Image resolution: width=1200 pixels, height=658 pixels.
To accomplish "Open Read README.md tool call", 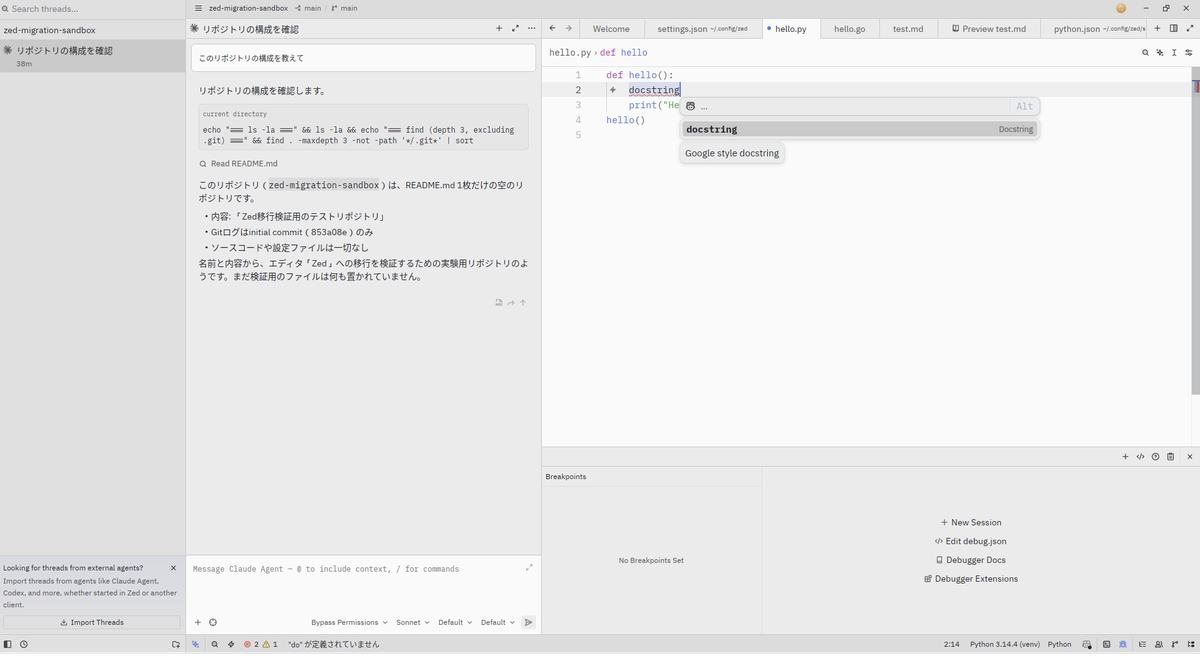I will [x=239, y=164].
